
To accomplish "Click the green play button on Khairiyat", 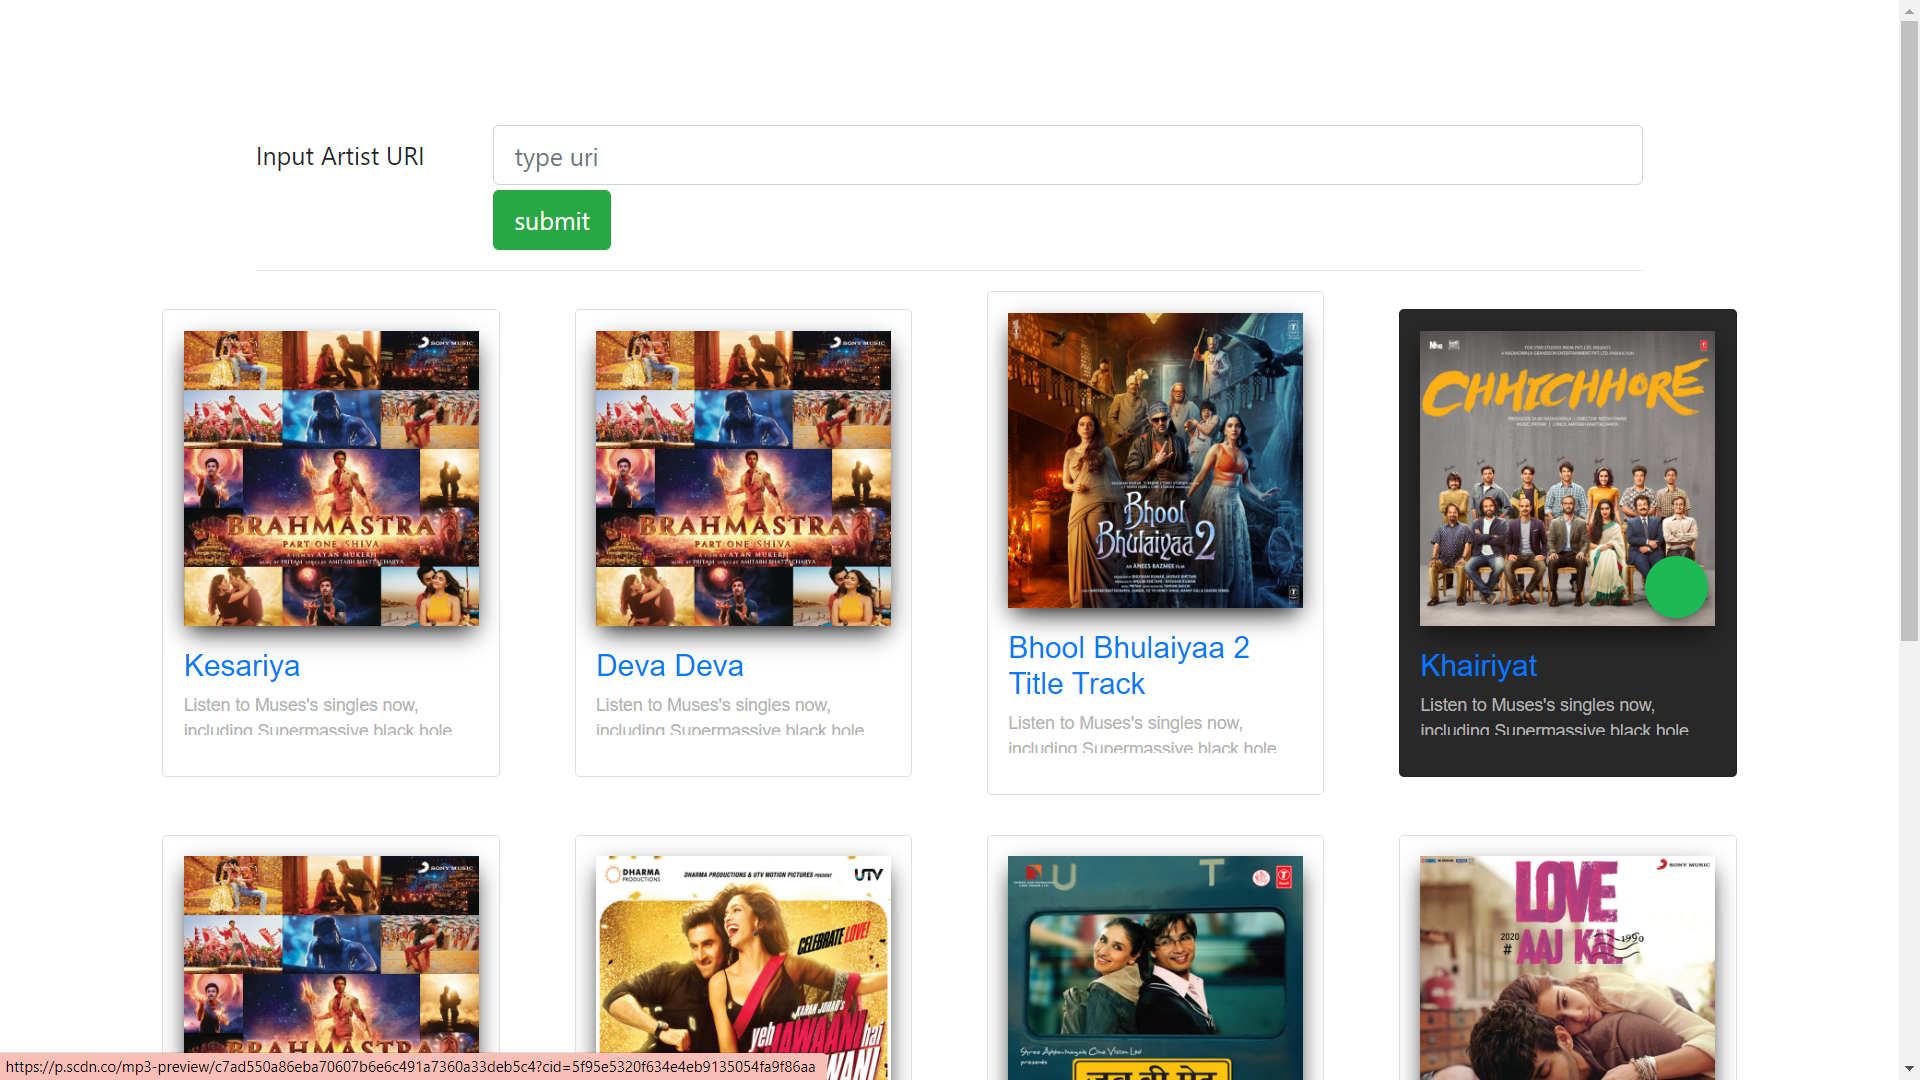I will coord(1676,587).
